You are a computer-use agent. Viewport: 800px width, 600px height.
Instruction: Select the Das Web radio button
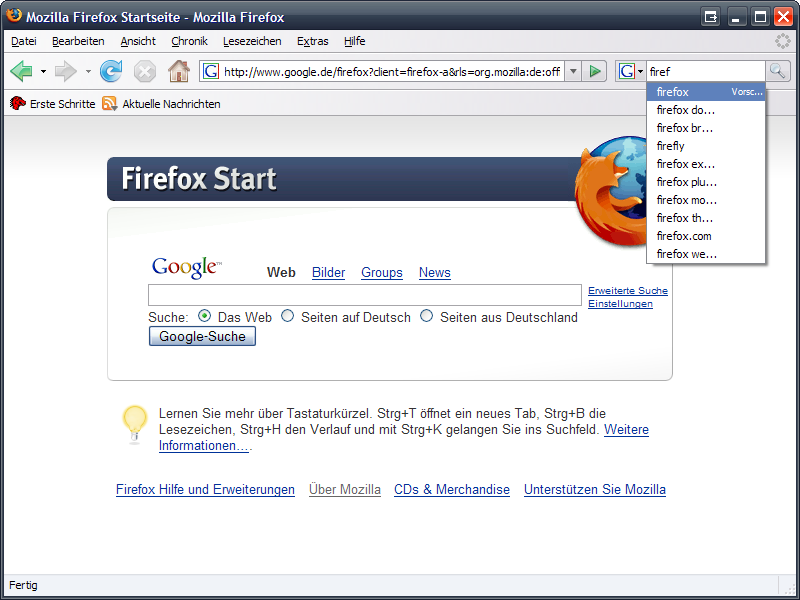click(x=204, y=316)
